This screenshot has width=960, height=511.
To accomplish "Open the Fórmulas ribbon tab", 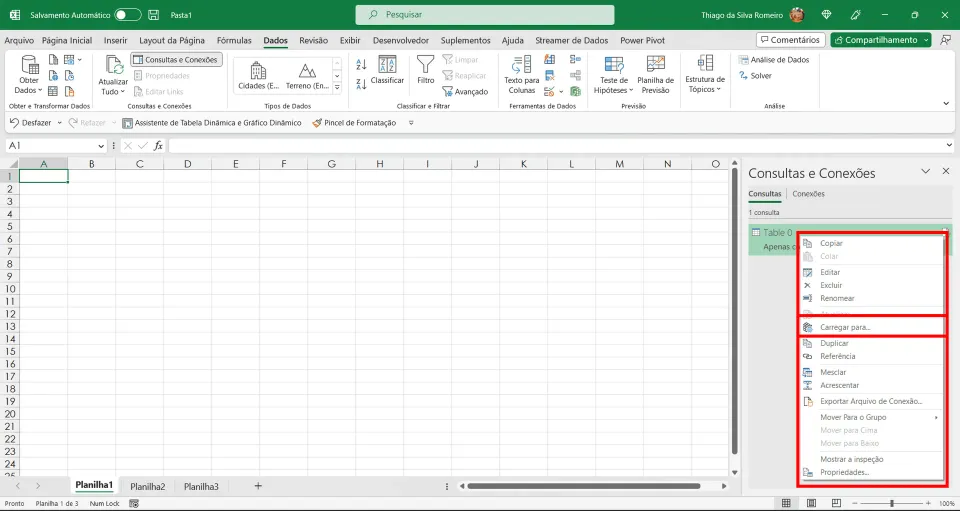I will [x=234, y=40].
